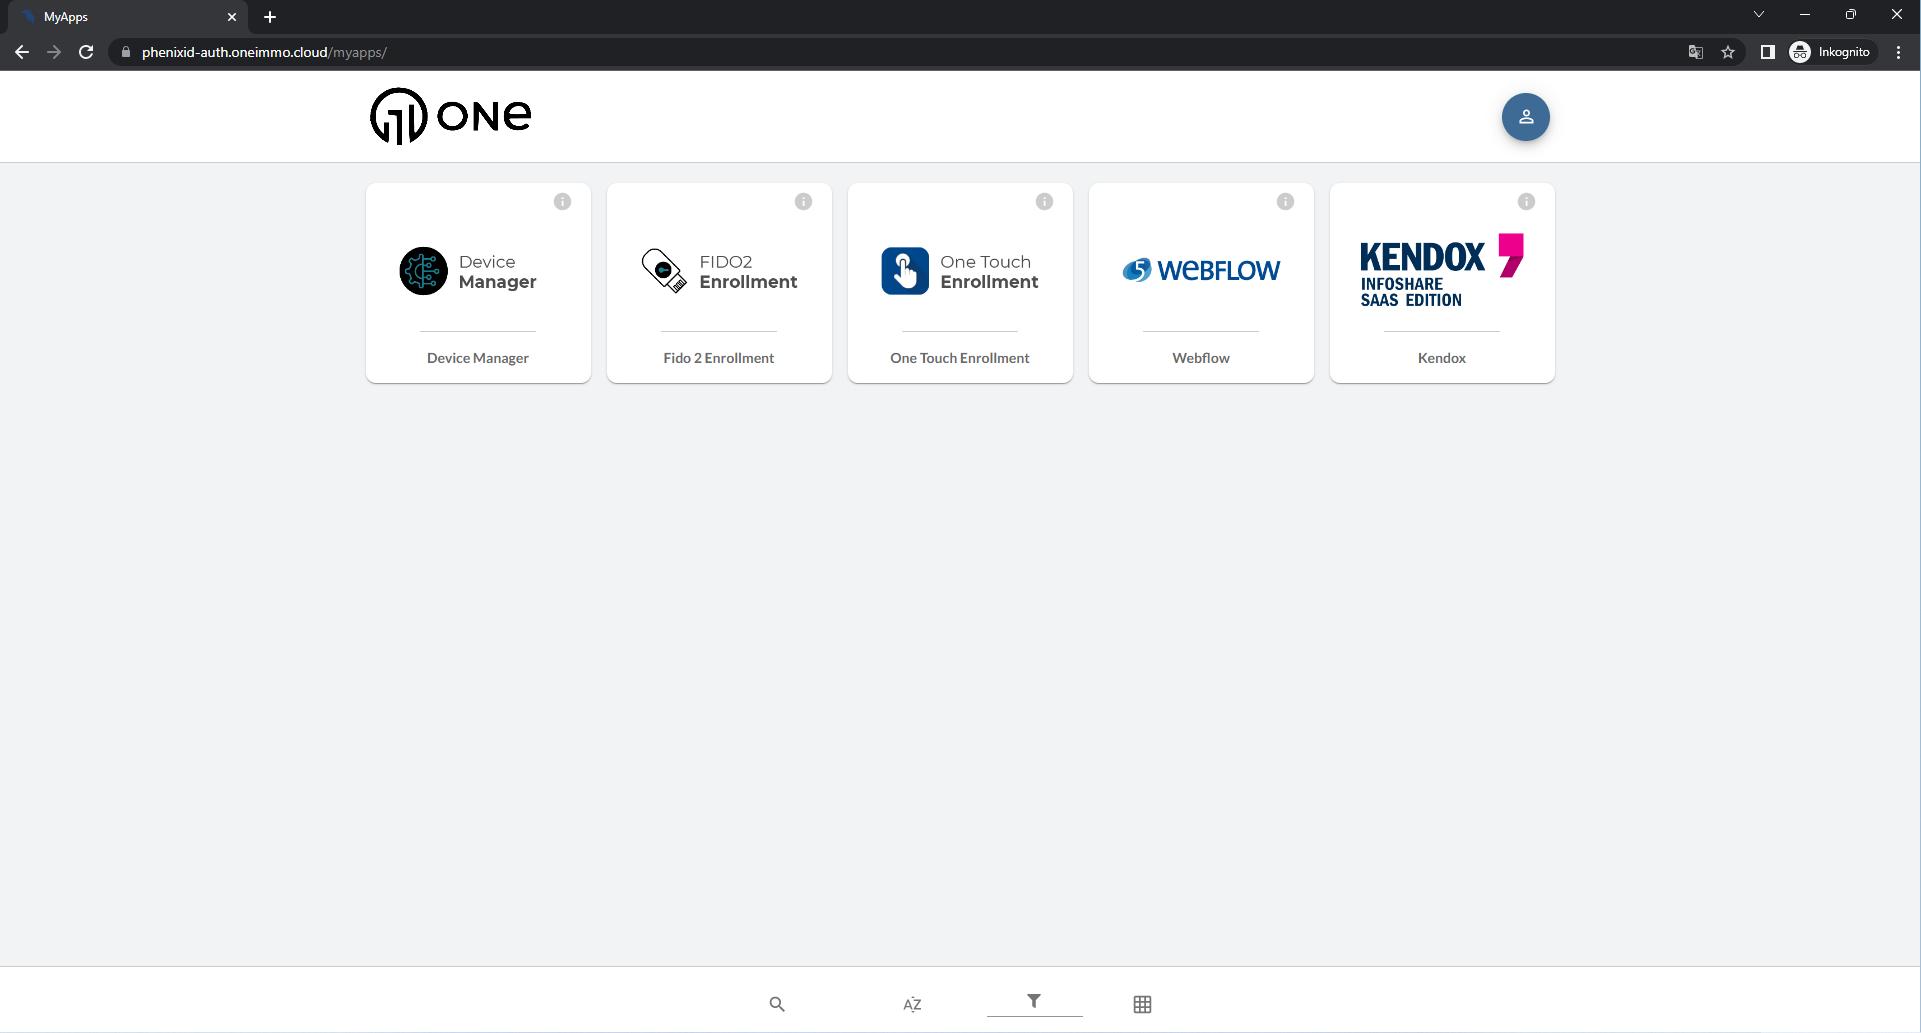Open the tab search dropdown arrow
Screen dimensions: 1921x1033
1759,14
